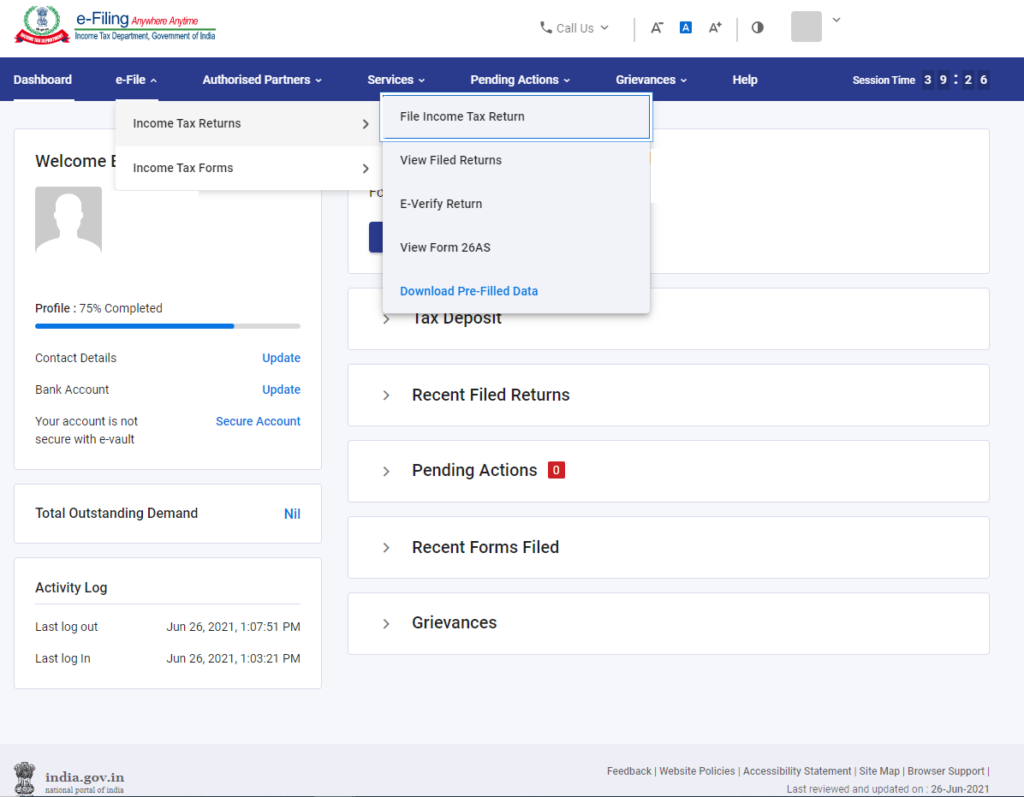Expand the Tax Deposit section
This screenshot has width=1024, height=797.
[x=386, y=318]
